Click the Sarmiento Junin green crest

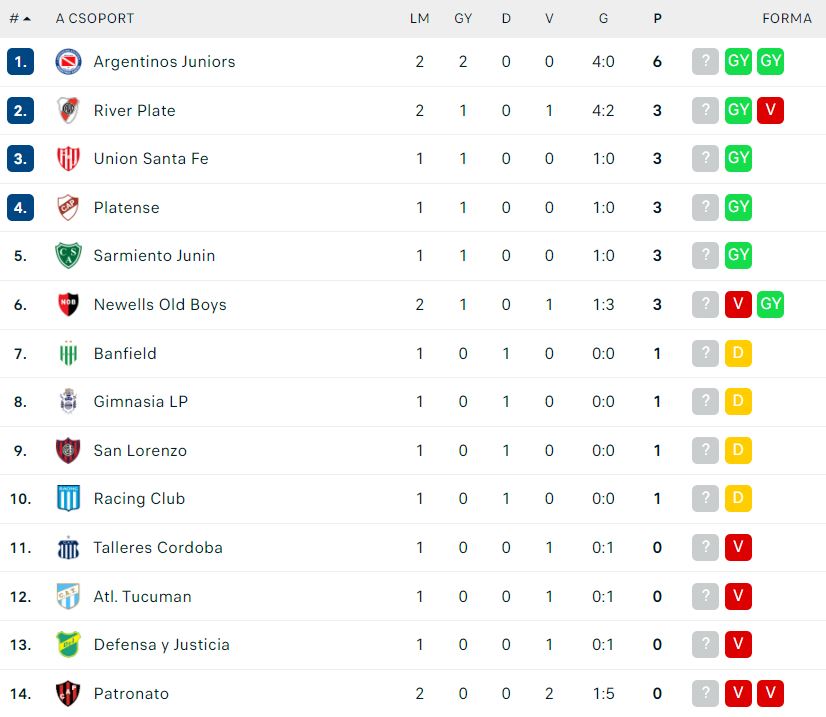point(68,255)
